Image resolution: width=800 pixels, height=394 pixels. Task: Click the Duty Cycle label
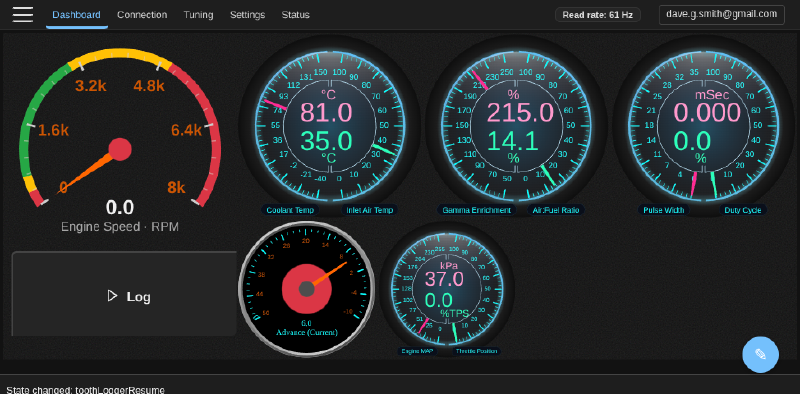coord(743,210)
